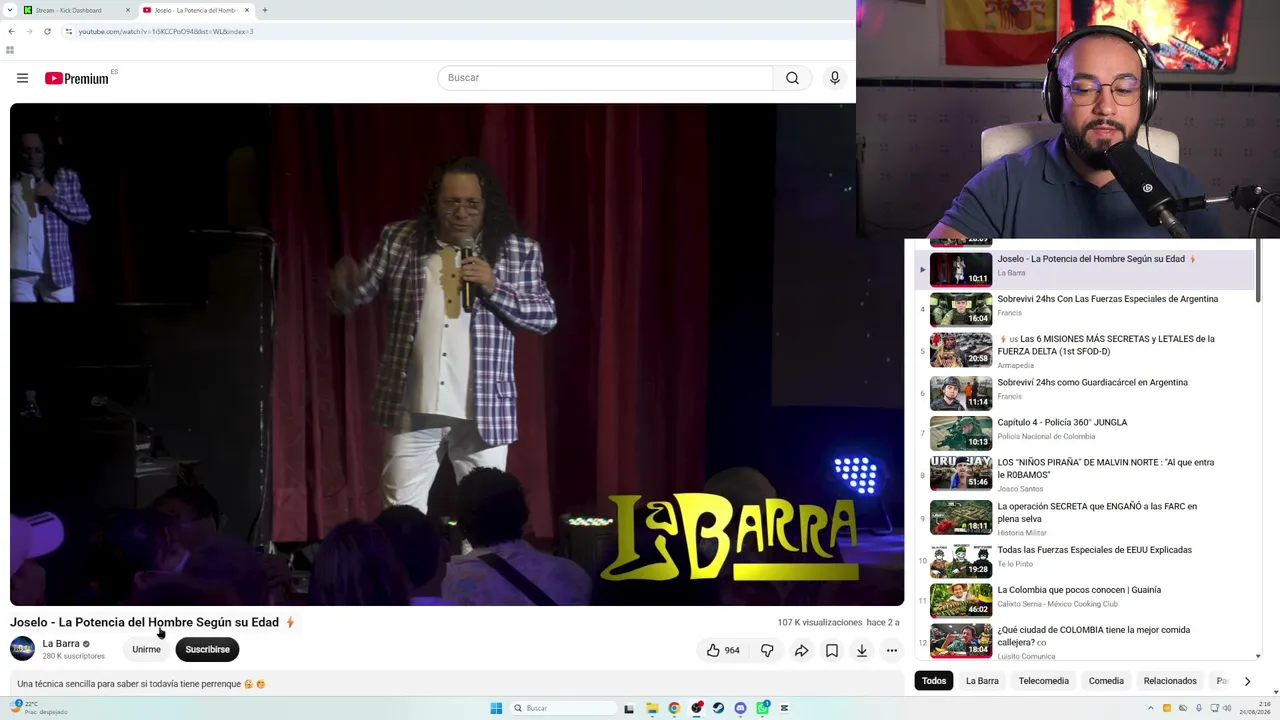
Task: Open Steam from taskbar
Action: tap(718, 708)
